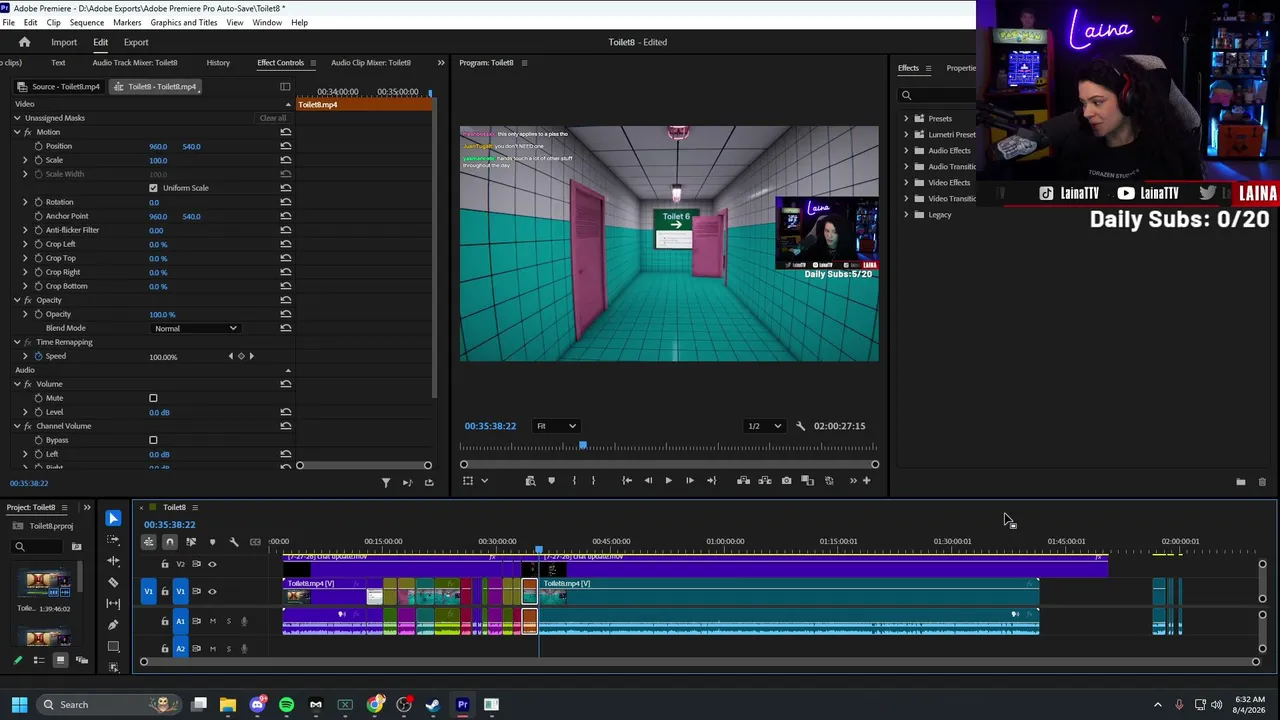Click the Mark In bracket button
The image size is (1280, 720).
pyautogui.click(x=573, y=481)
